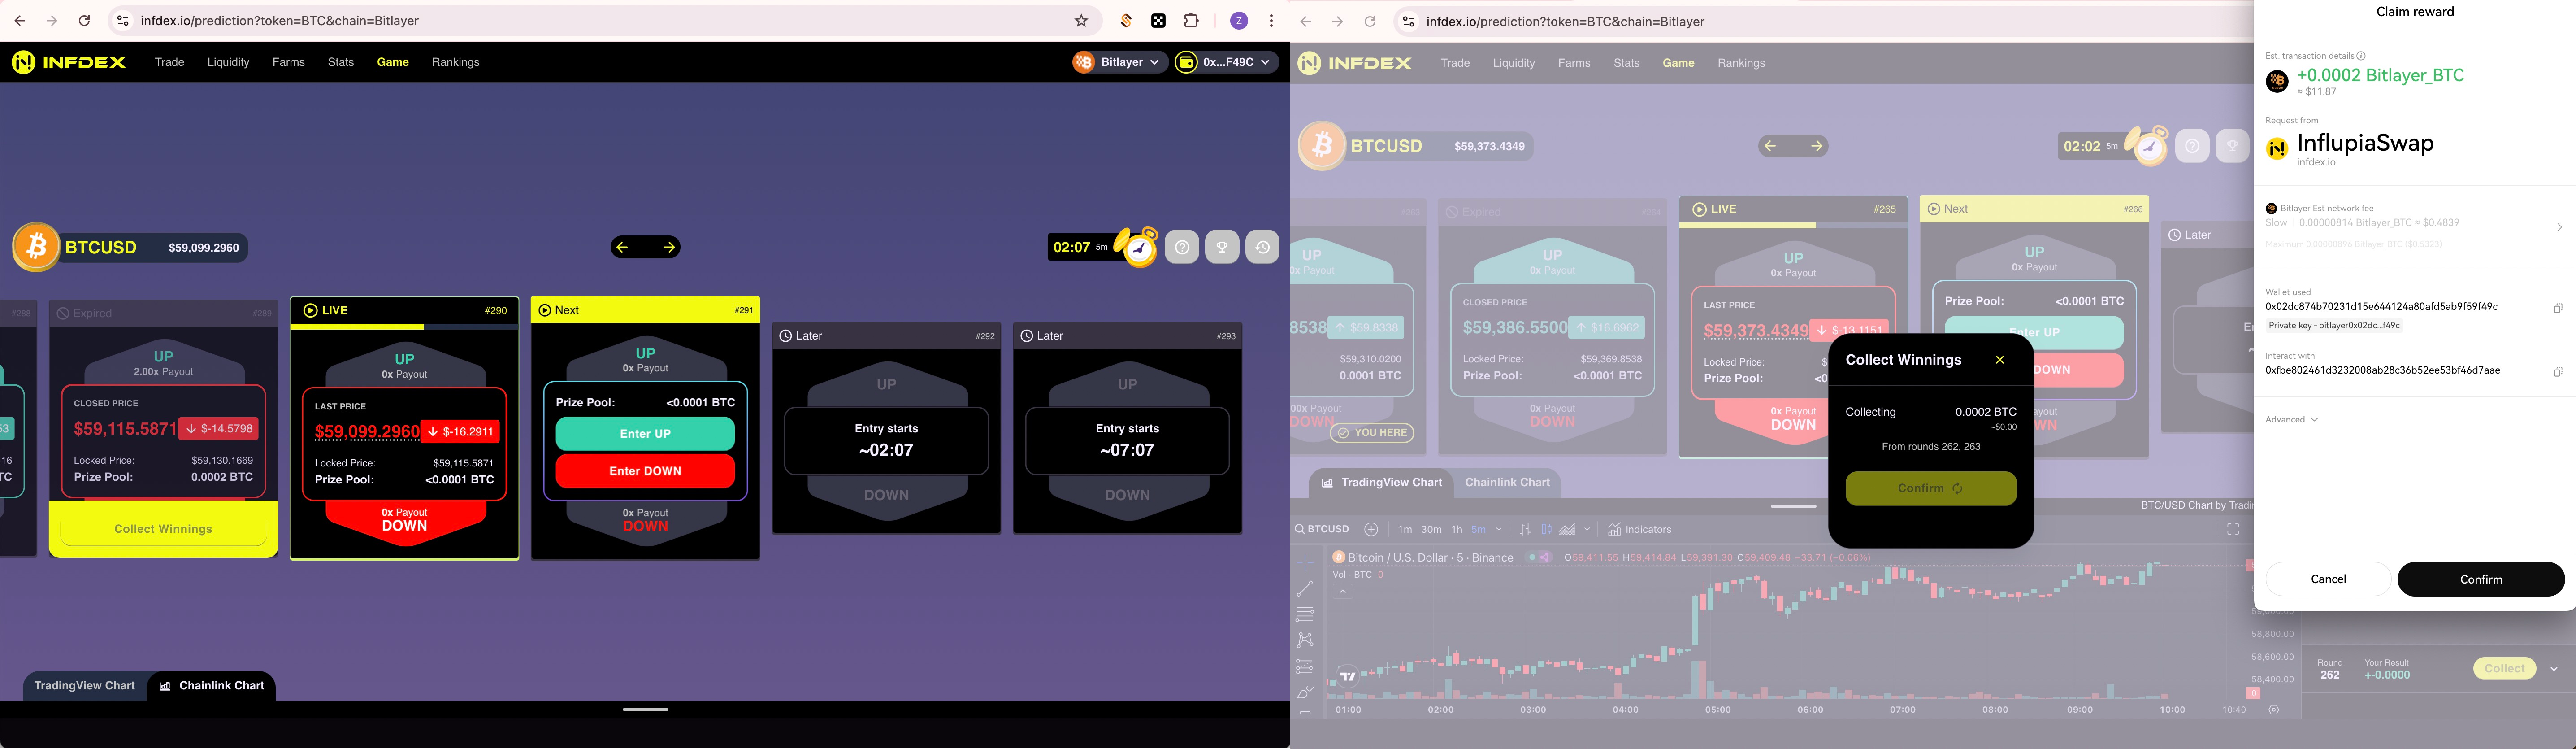
Task: Confirm the Claim reward transaction
Action: (2480, 579)
